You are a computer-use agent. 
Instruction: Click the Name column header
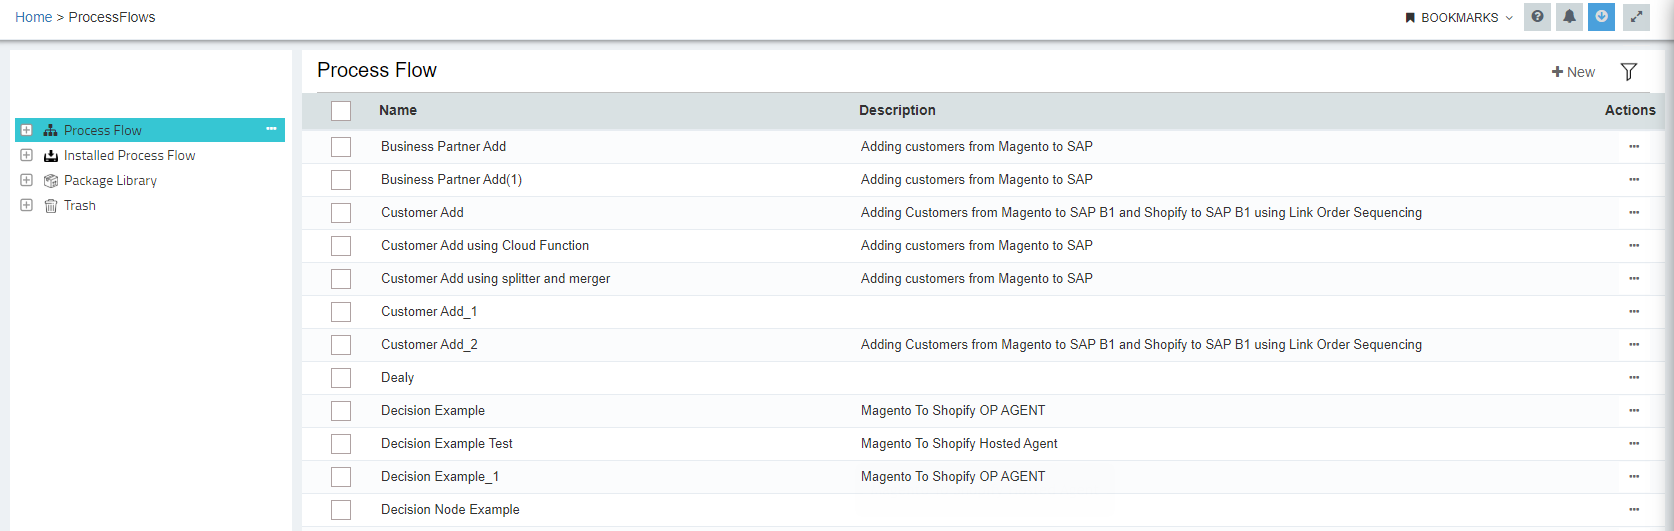(x=398, y=111)
